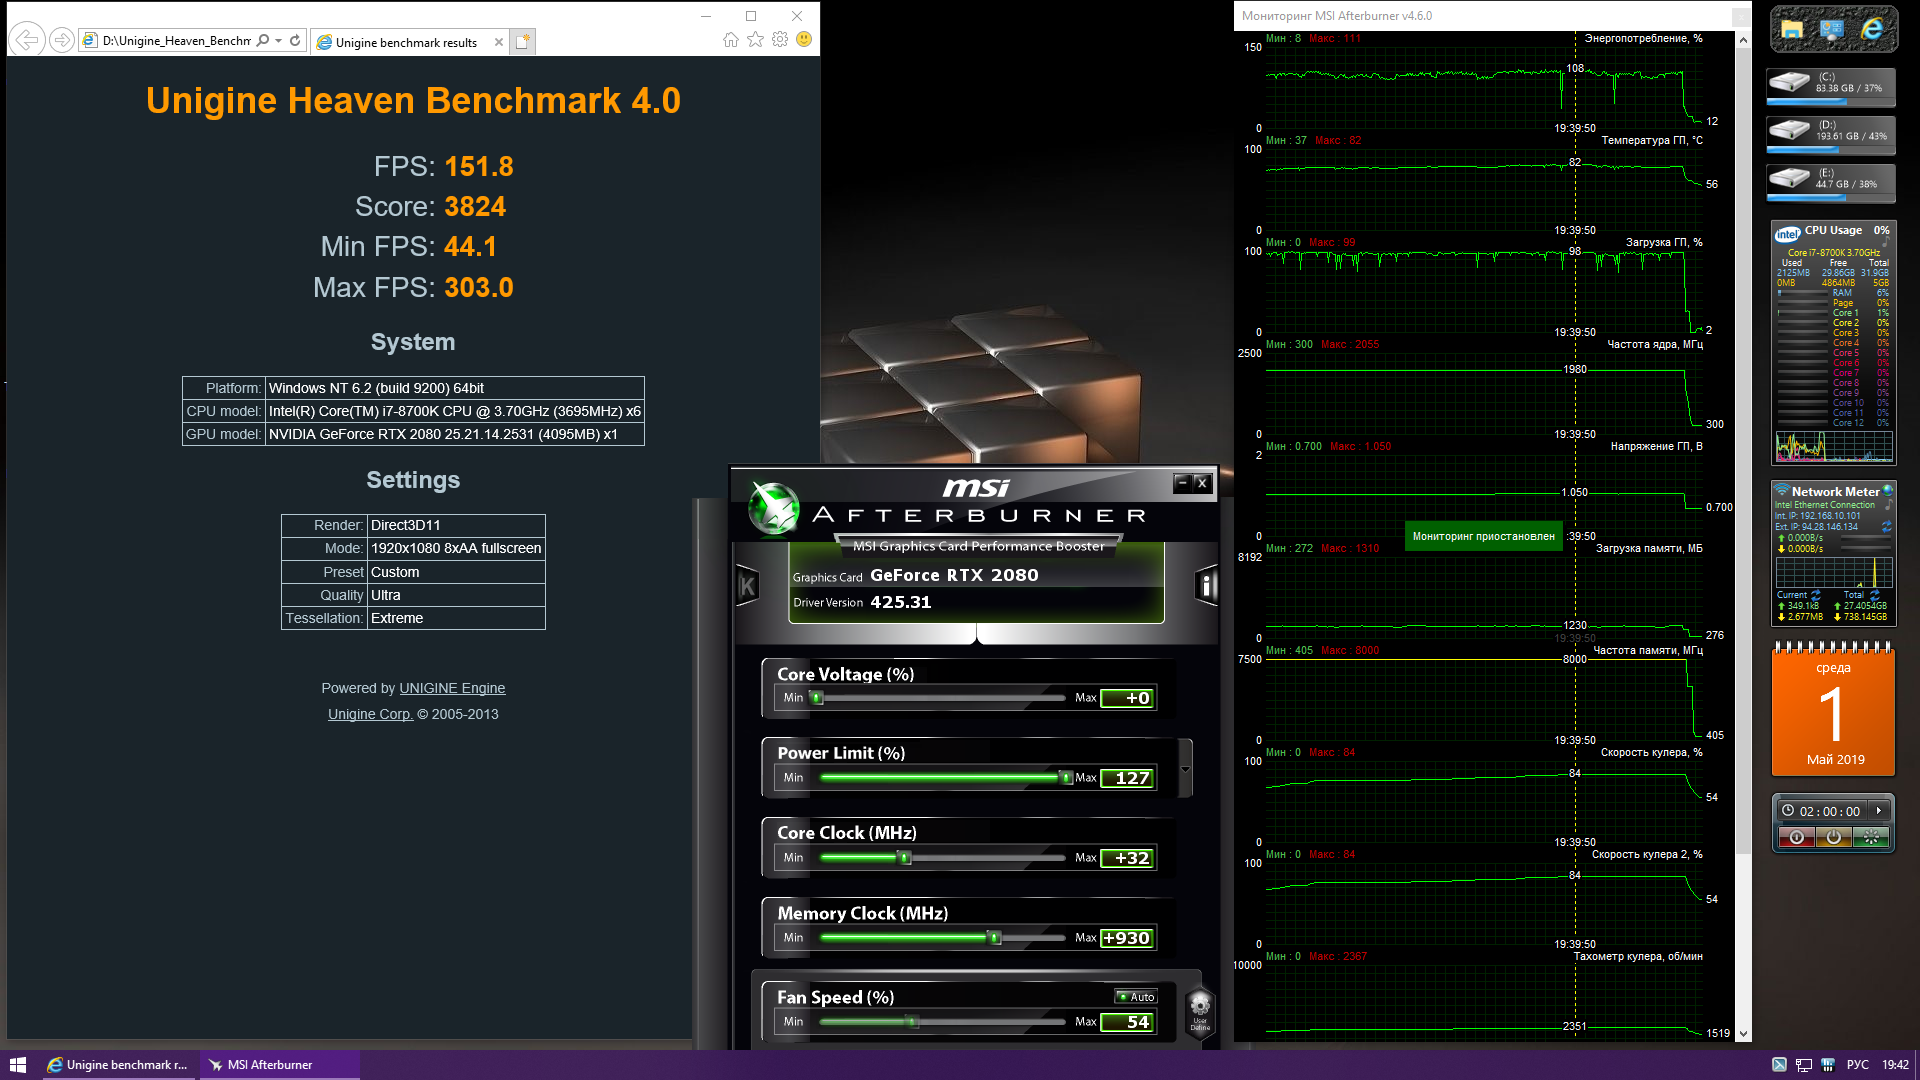Click the refresh page icon in address bar
The image size is (1920, 1080).
pyautogui.click(x=295, y=41)
